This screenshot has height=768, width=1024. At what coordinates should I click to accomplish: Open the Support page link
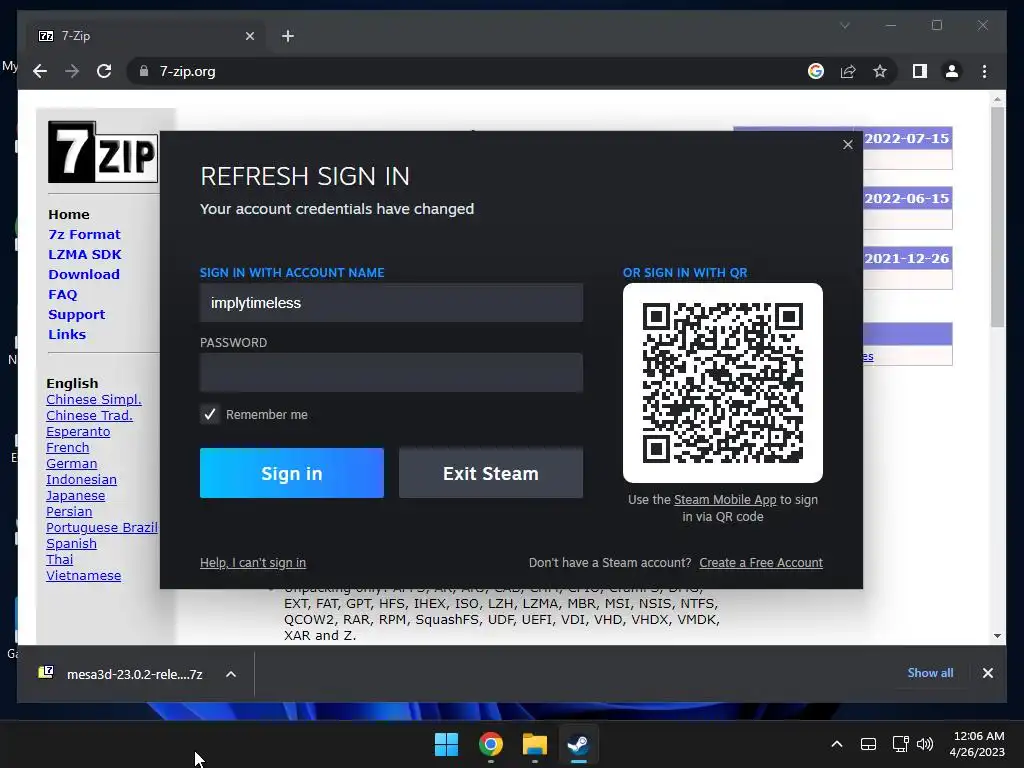(76, 314)
